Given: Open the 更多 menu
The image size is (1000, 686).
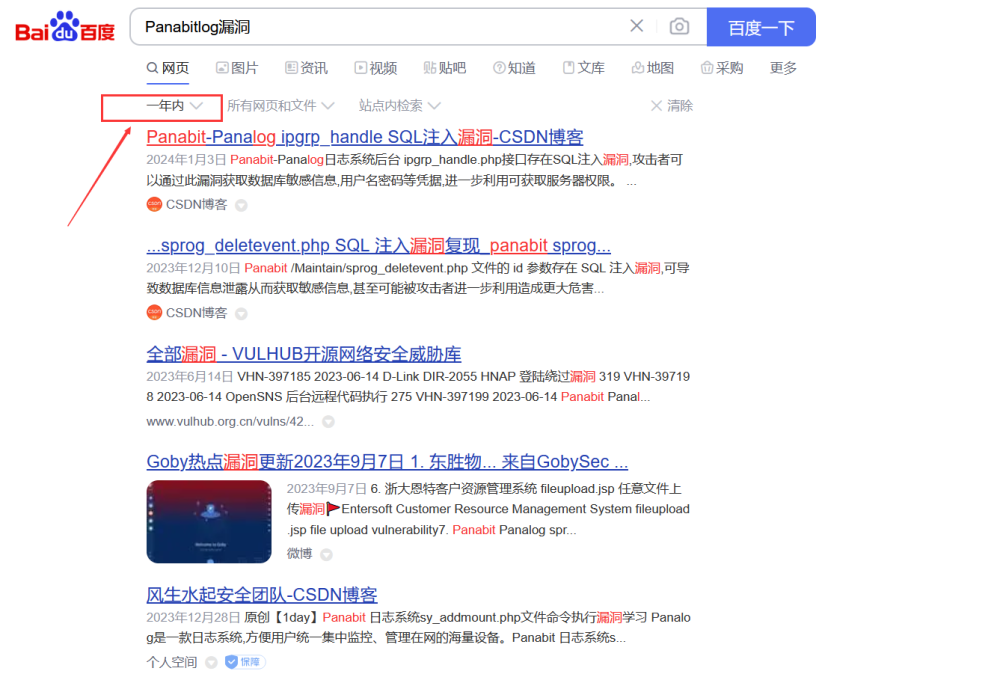Looking at the screenshot, I should pos(783,68).
